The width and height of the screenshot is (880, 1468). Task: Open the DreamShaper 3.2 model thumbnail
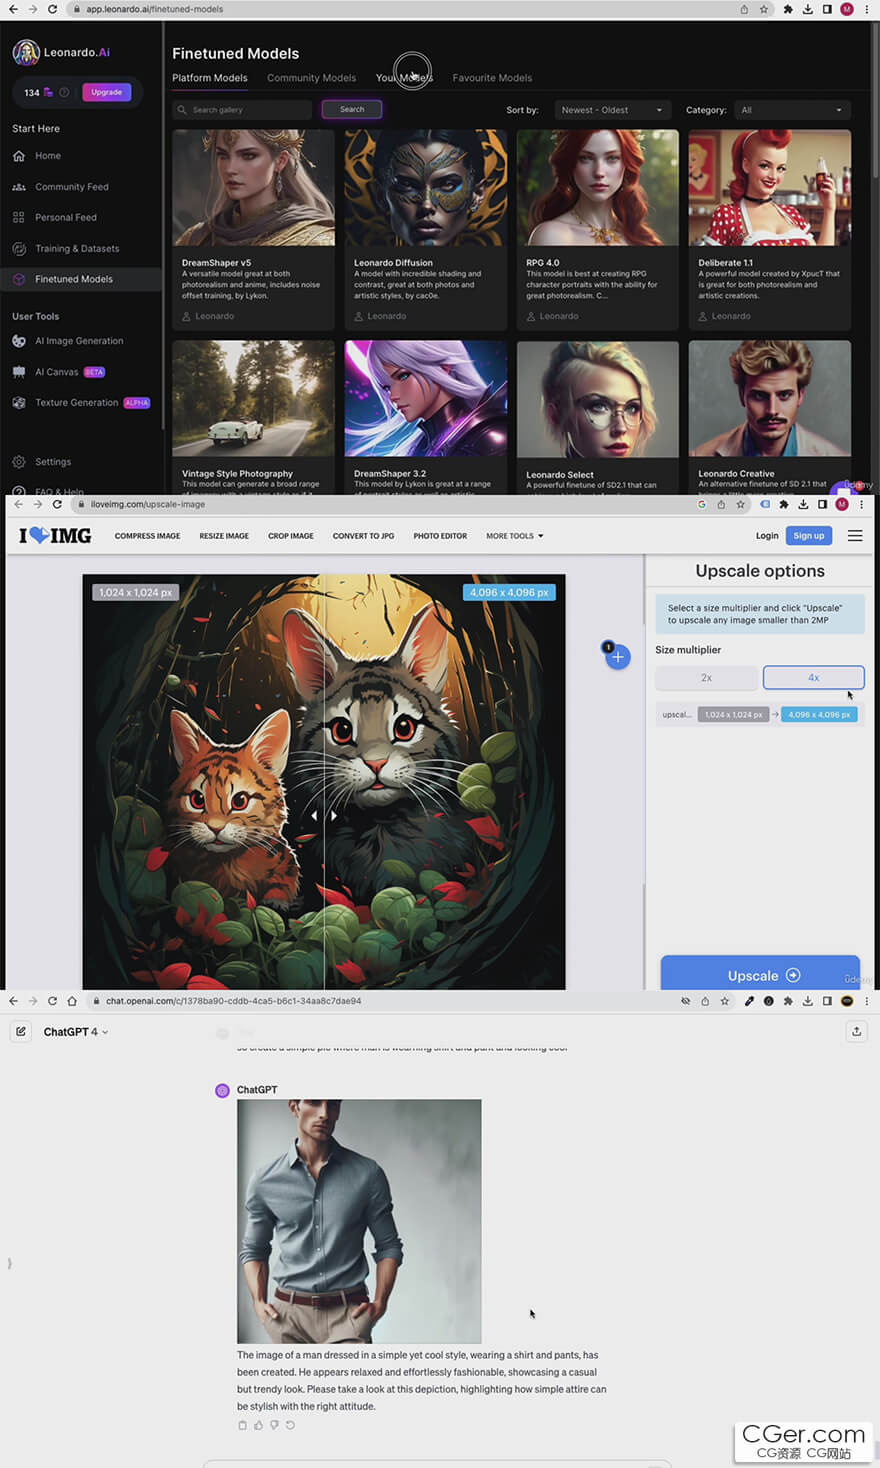(x=425, y=399)
